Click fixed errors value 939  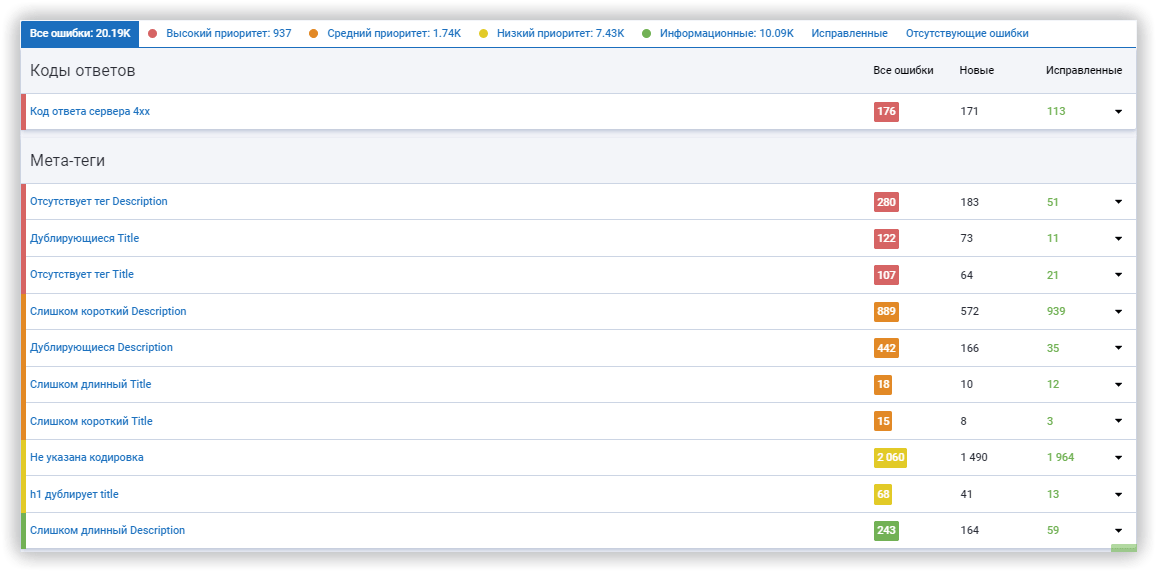[1056, 311]
